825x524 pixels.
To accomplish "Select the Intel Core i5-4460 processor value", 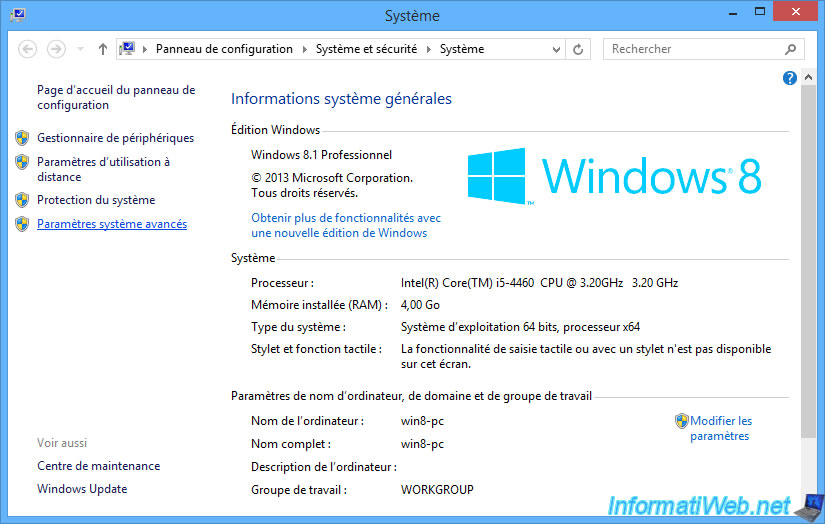I will (539, 283).
